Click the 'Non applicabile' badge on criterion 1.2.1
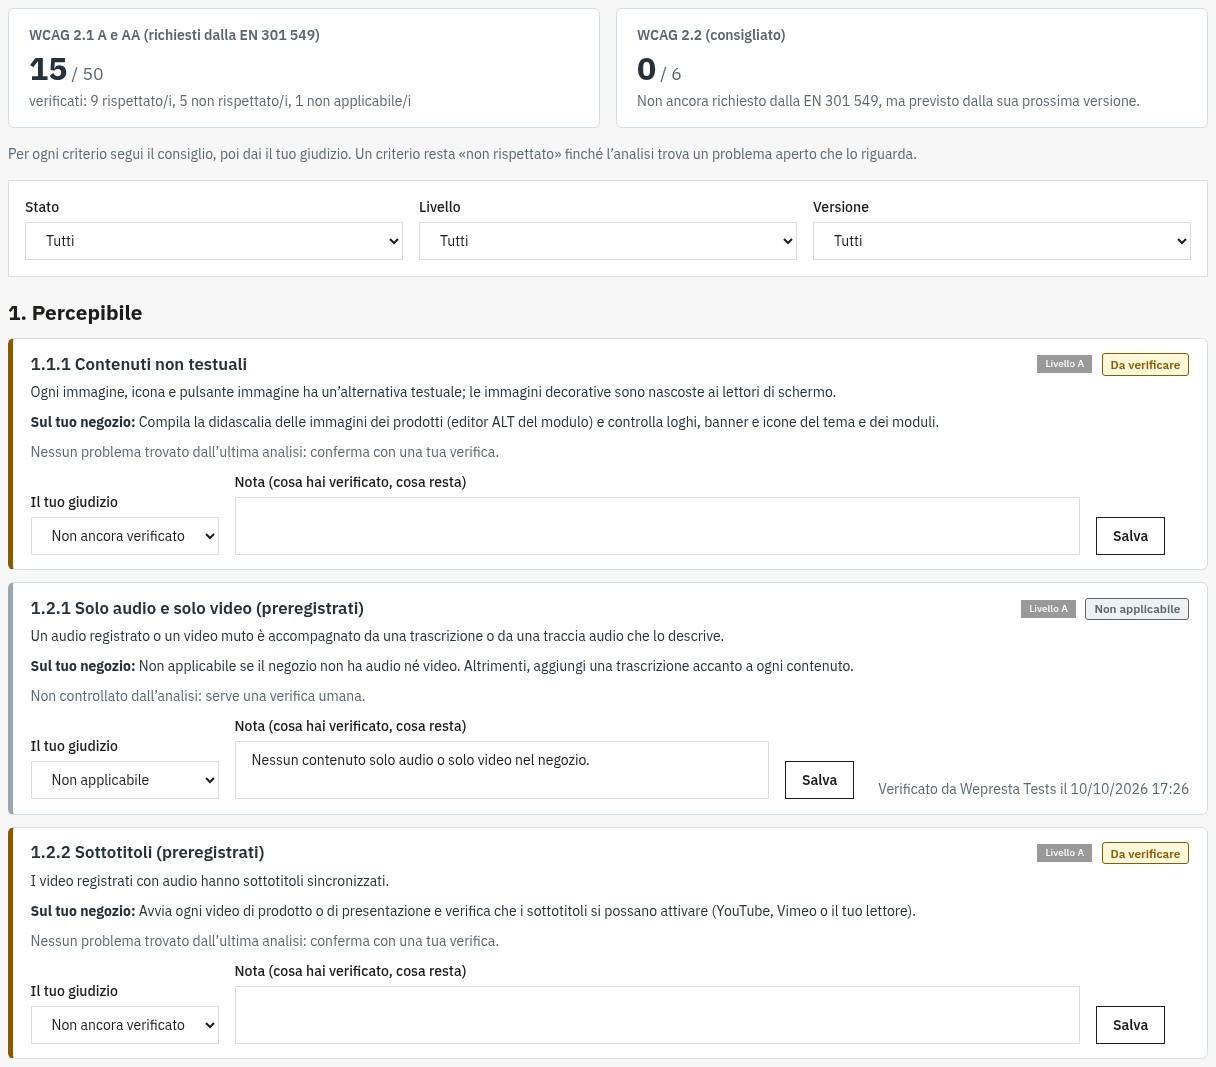 (x=1137, y=609)
